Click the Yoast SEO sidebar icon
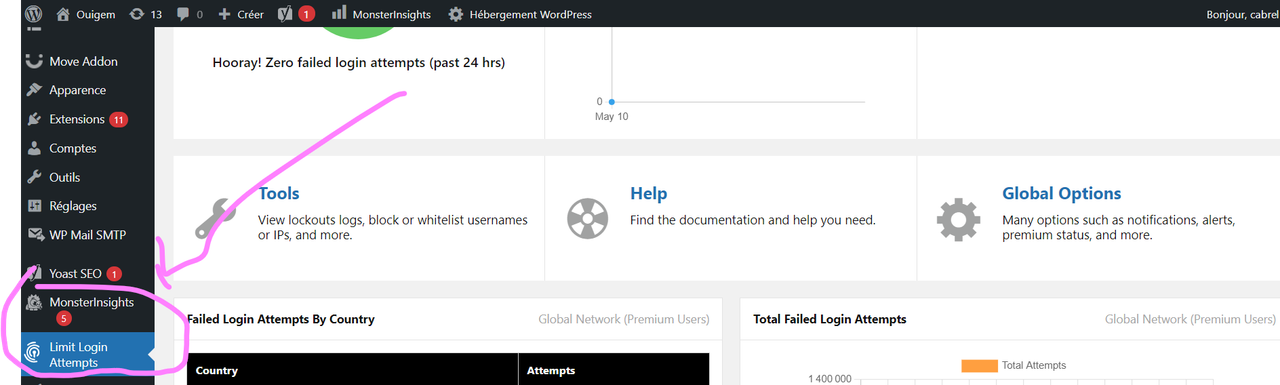 click(34, 273)
